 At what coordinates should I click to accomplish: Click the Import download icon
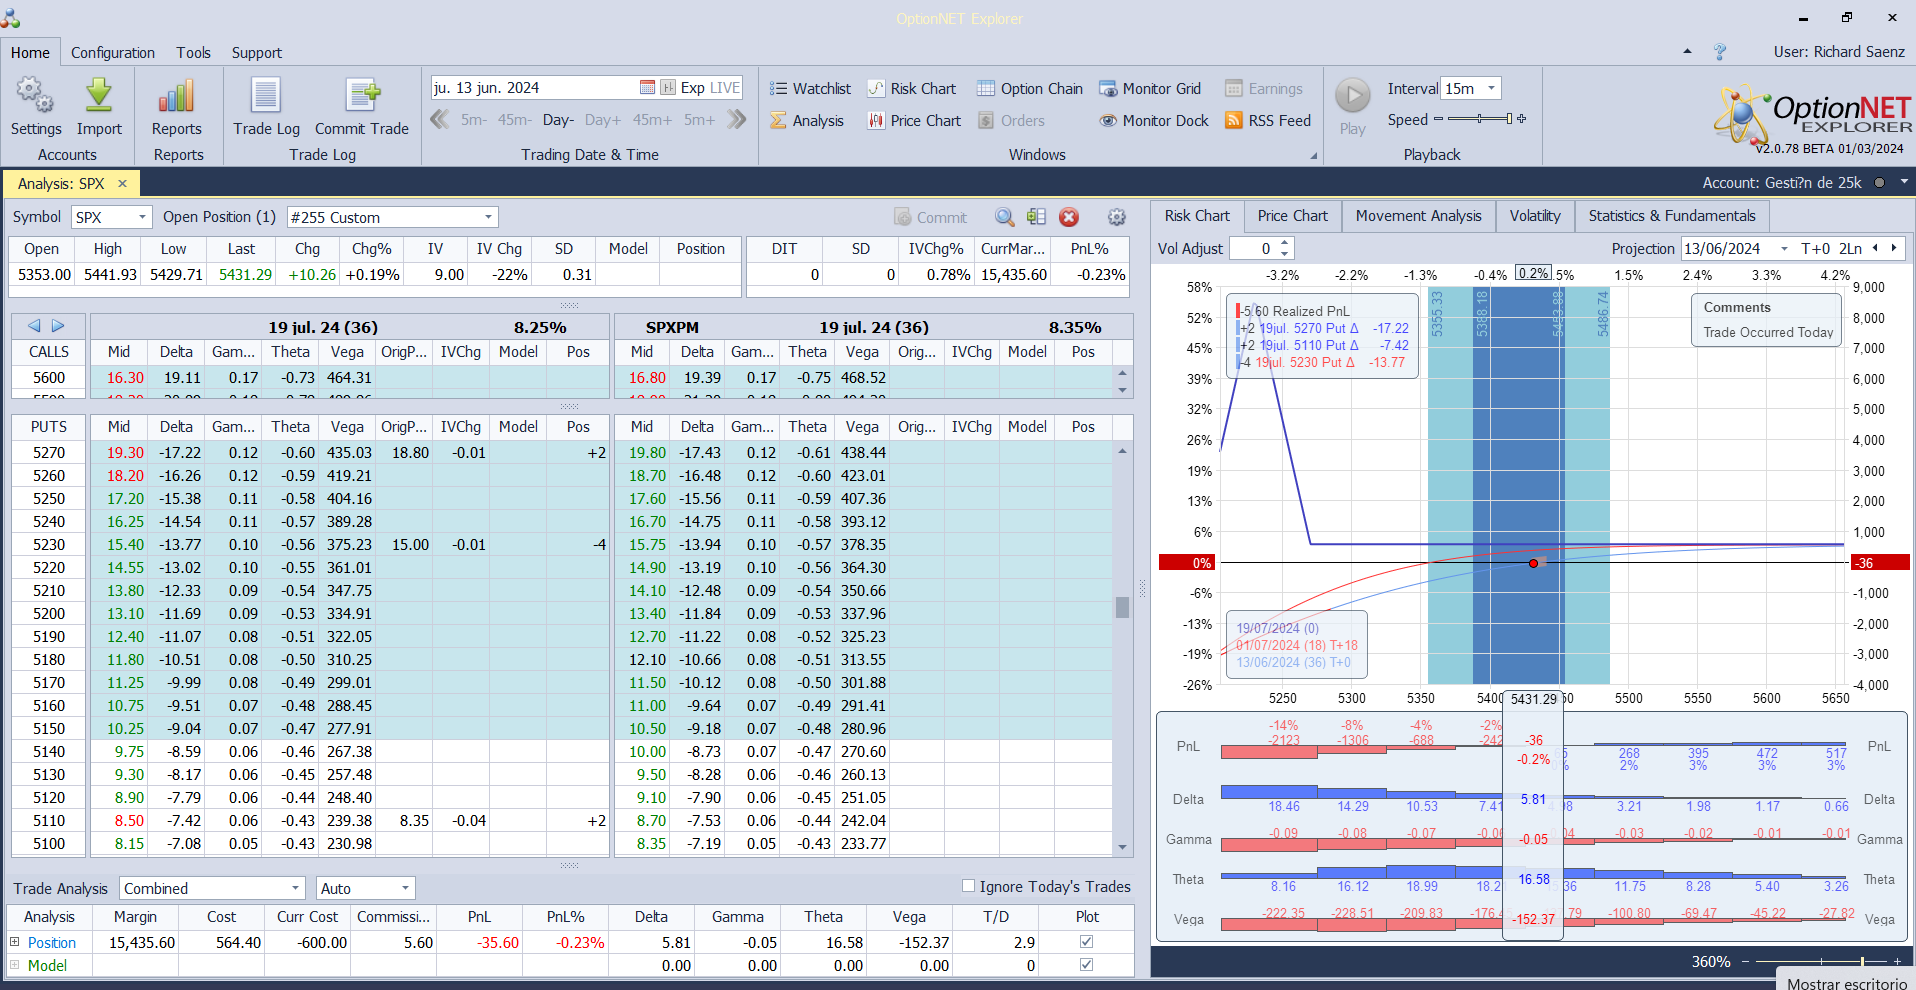pos(99,97)
